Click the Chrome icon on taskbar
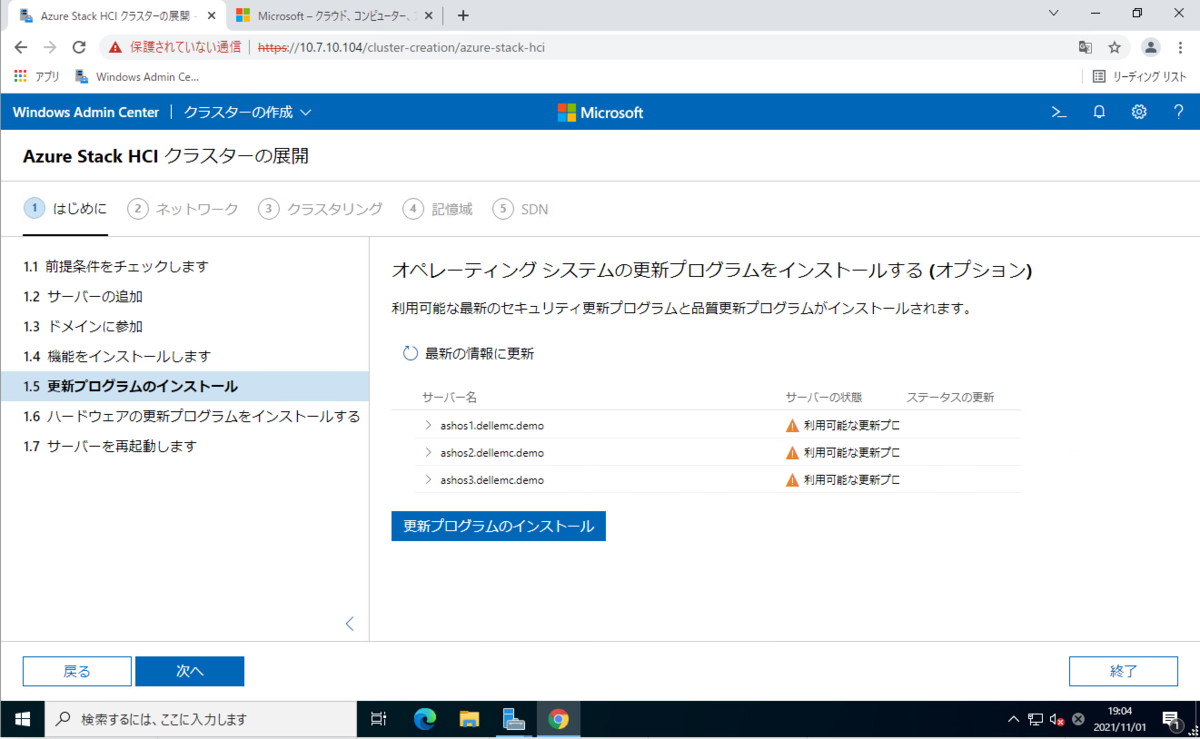The height and width of the screenshot is (739, 1200). tap(558, 719)
